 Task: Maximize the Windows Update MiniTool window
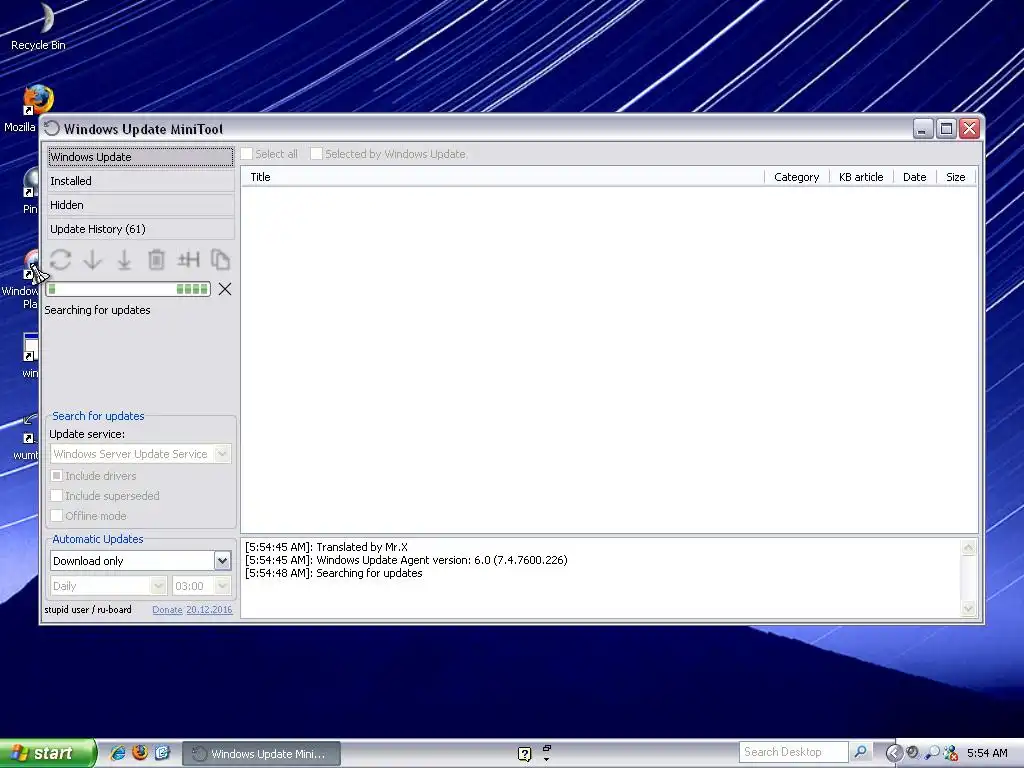click(x=946, y=129)
